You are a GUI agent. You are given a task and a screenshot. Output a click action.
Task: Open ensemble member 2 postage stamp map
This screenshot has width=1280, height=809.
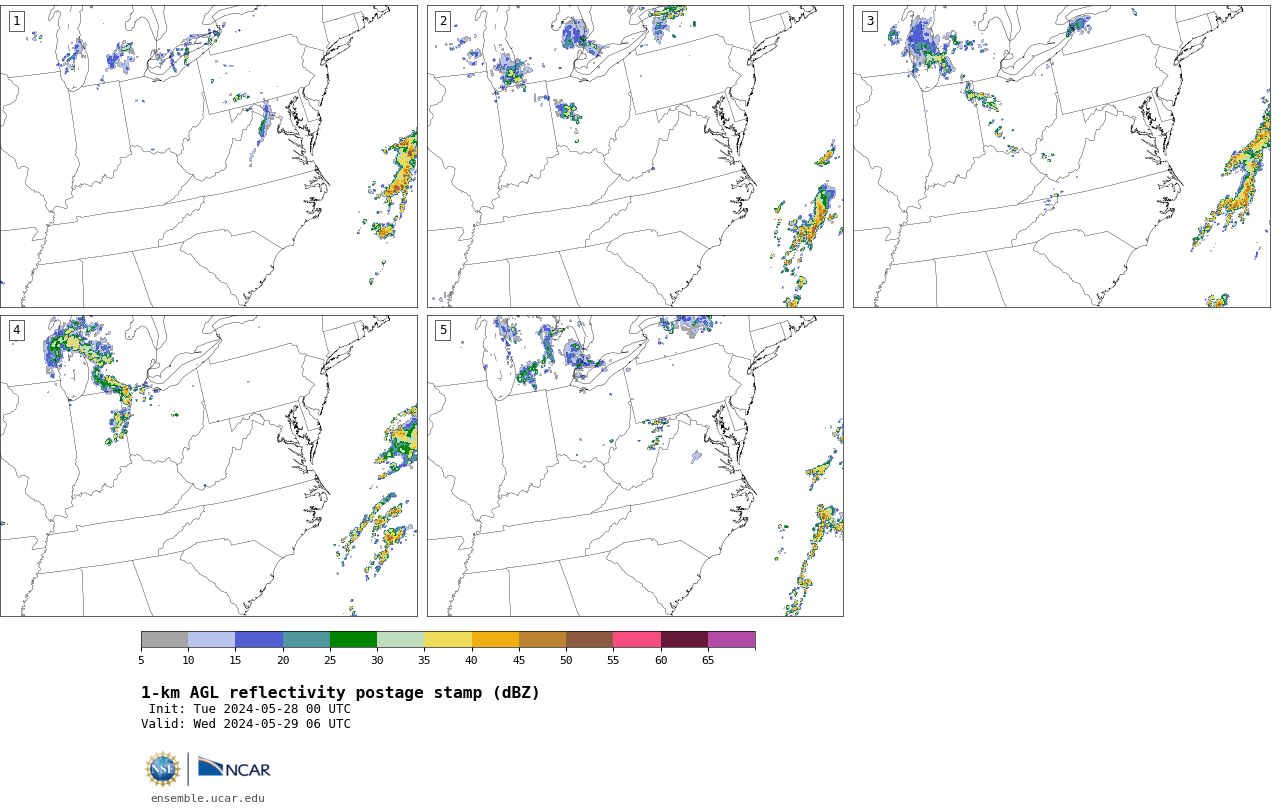pos(635,156)
